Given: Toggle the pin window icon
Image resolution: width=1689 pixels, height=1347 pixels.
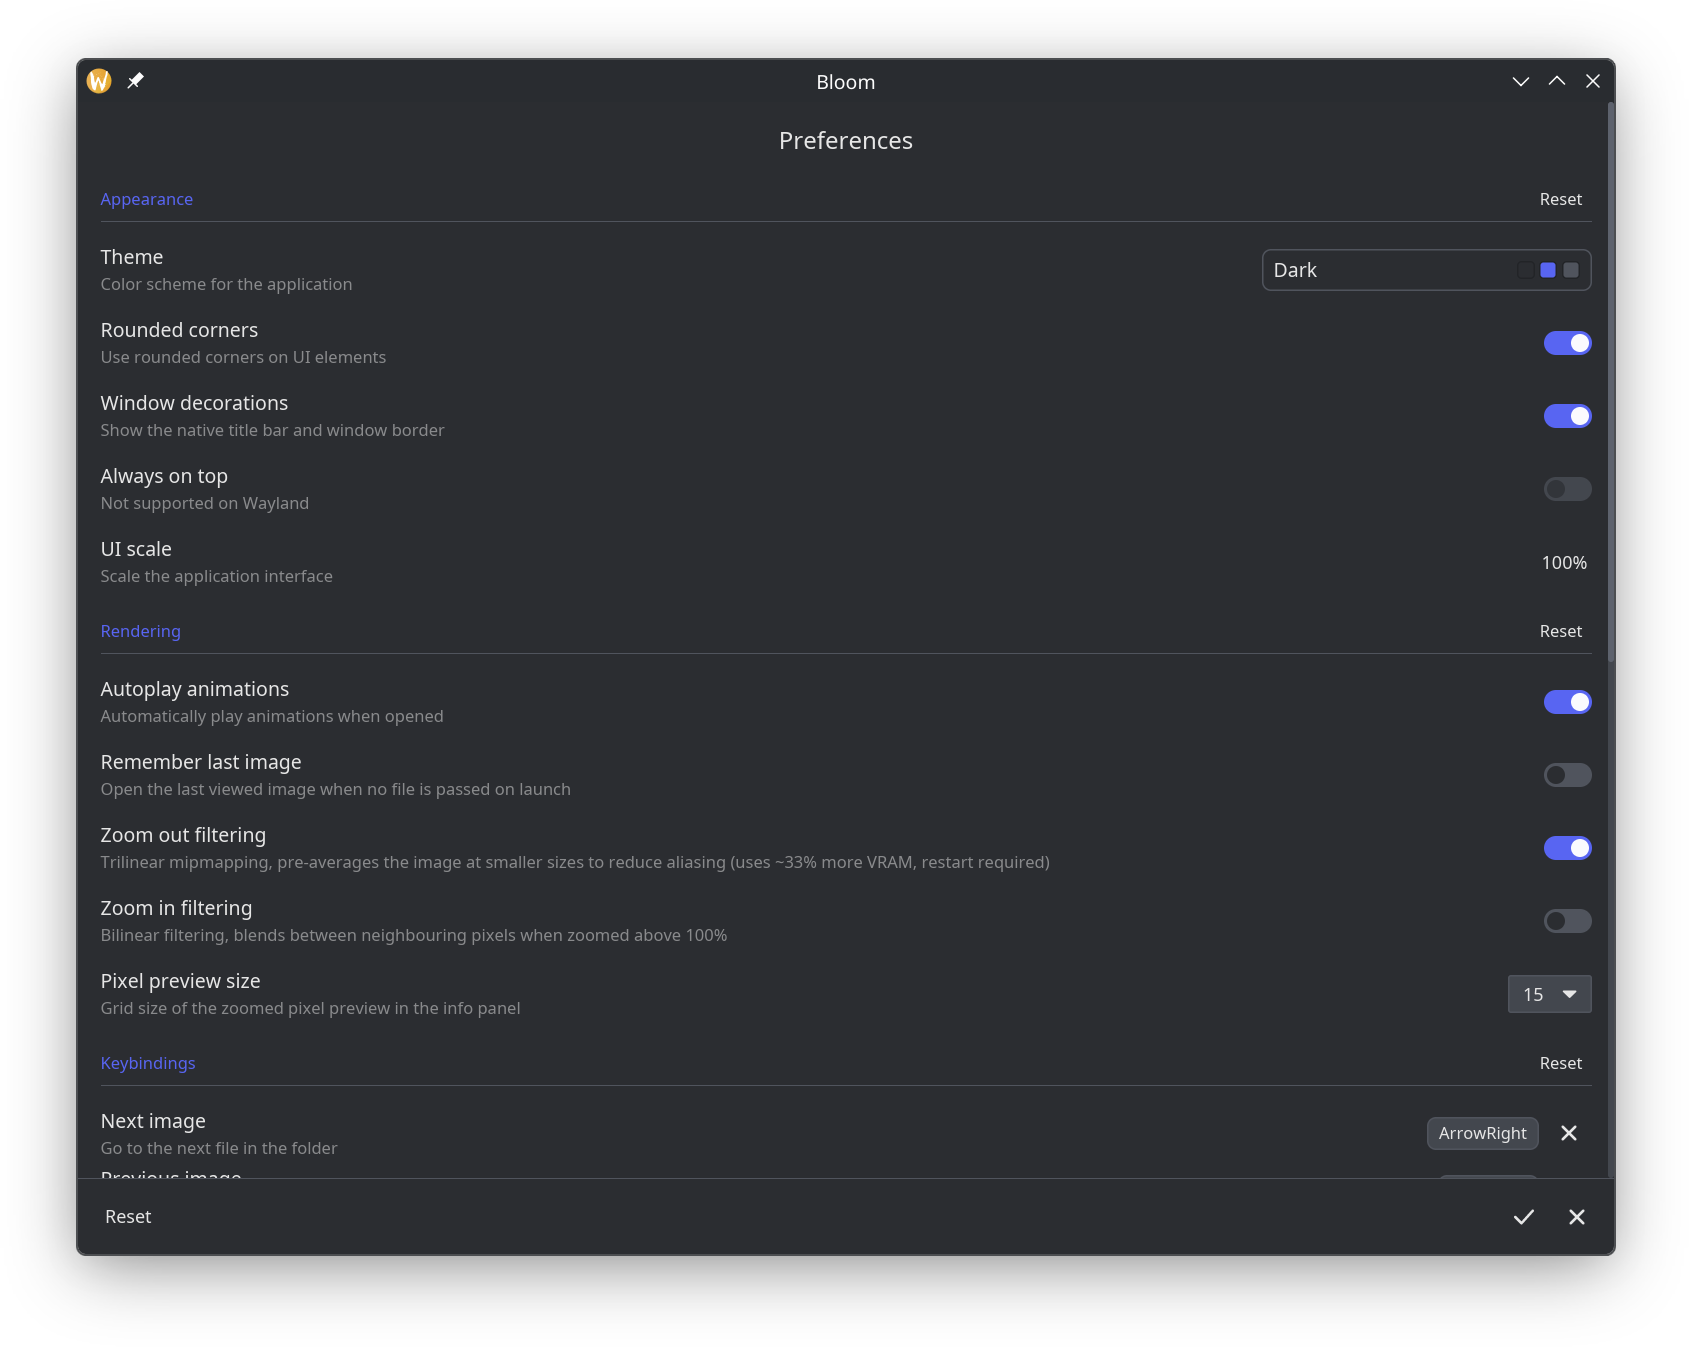Looking at the screenshot, I should click(x=135, y=81).
